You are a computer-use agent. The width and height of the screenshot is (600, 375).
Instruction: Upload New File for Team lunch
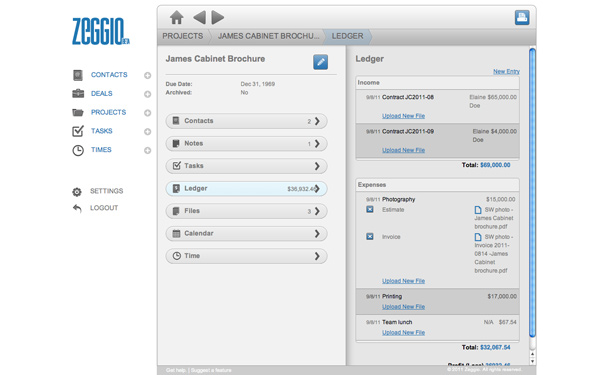(403, 333)
